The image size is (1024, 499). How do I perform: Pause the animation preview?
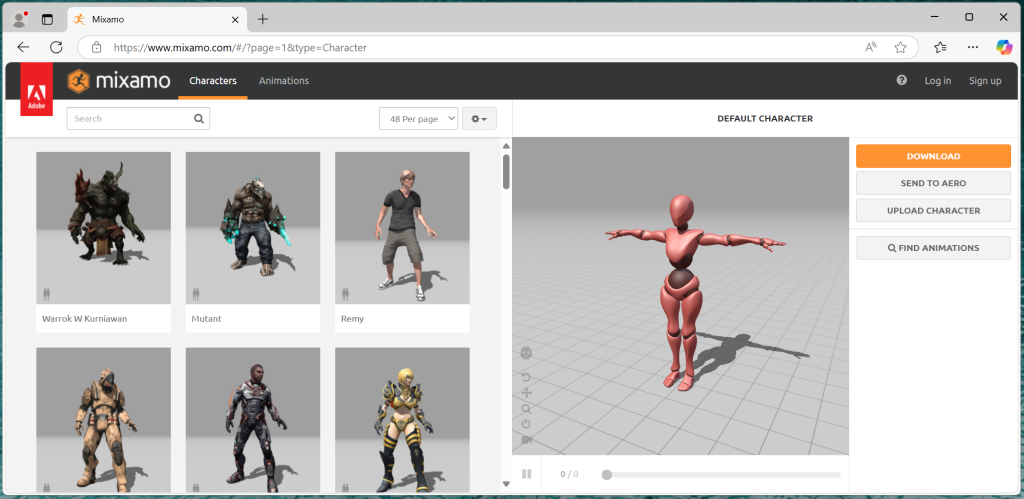[526, 474]
